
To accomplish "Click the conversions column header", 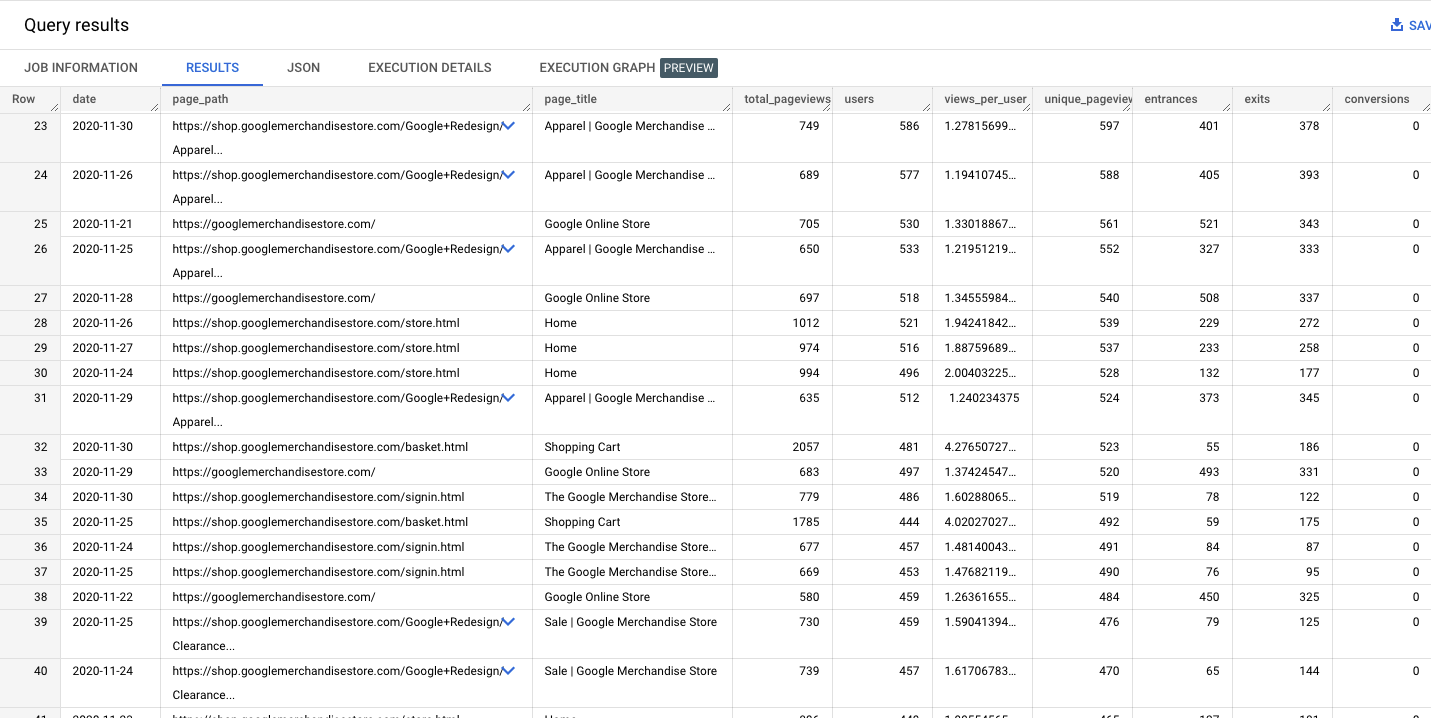I will (x=1378, y=99).
